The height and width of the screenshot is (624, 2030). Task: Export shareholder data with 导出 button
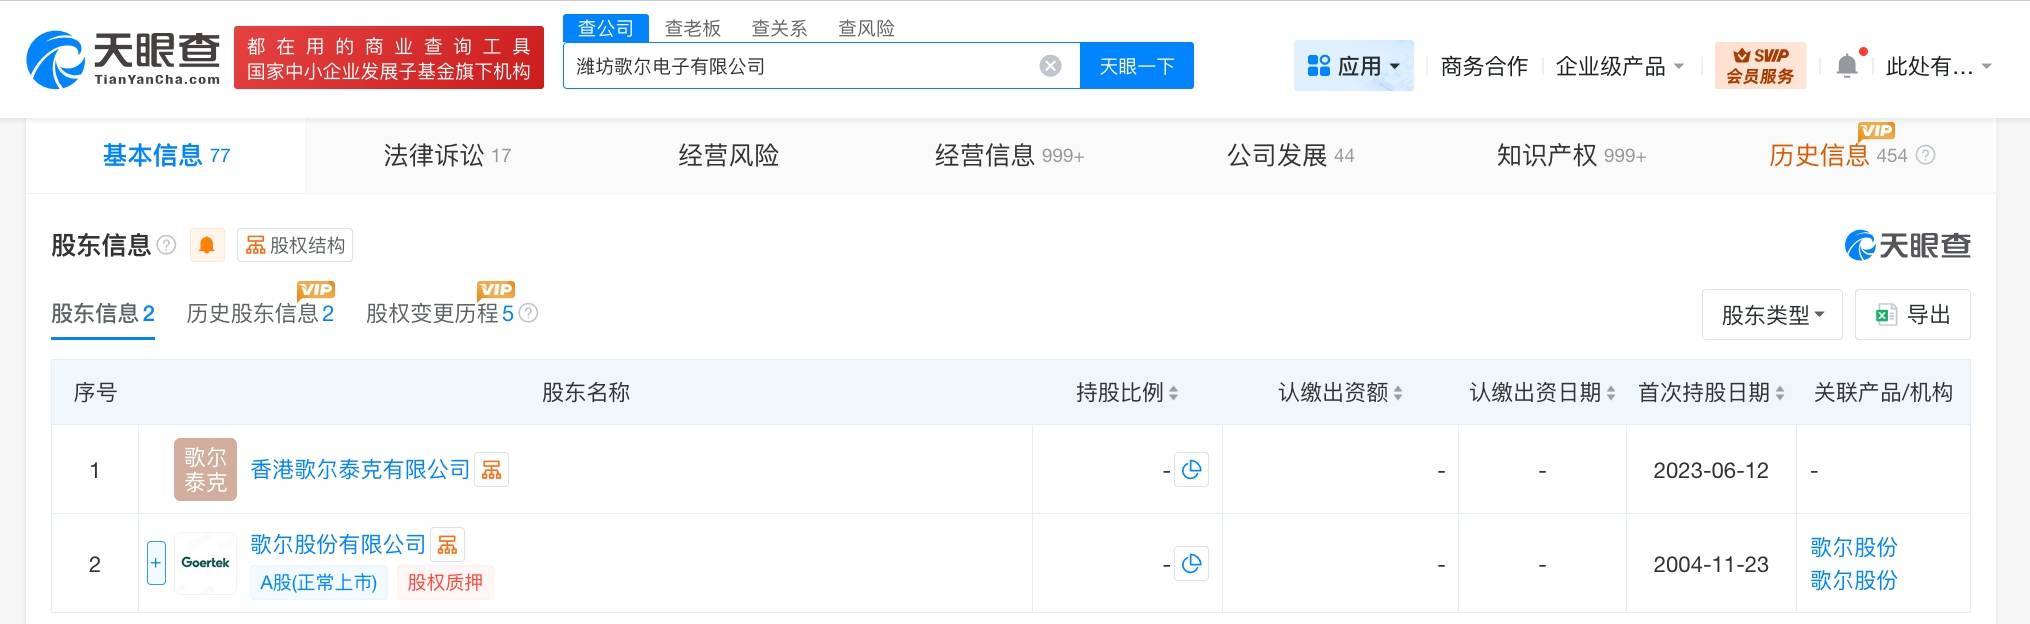(x=1912, y=315)
